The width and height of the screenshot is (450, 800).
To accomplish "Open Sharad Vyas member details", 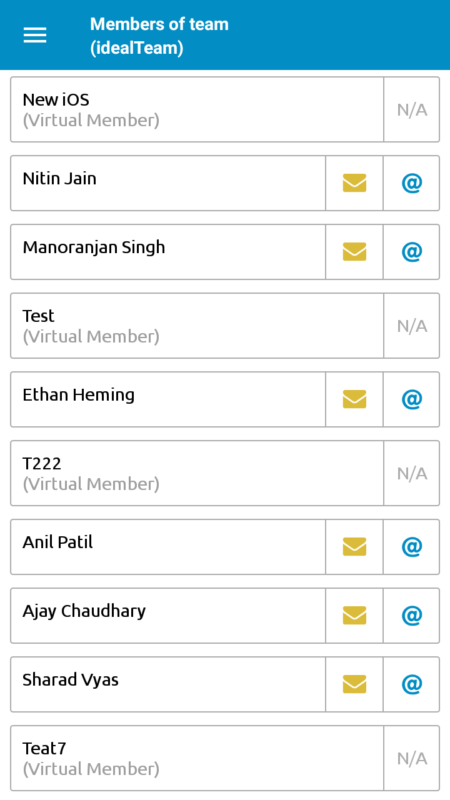I will coord(168,684).
